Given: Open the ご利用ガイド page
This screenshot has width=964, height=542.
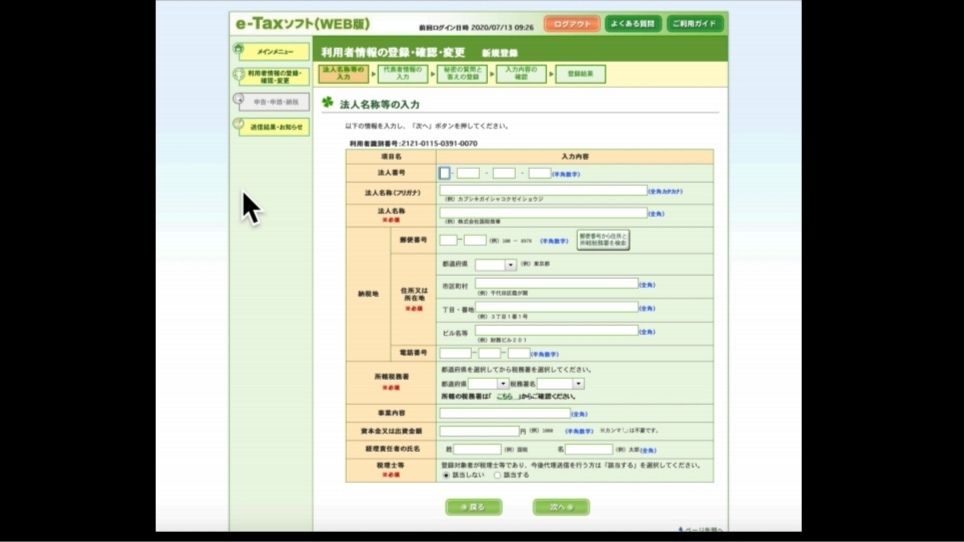Looking at the screenshot, I should 693,24.
